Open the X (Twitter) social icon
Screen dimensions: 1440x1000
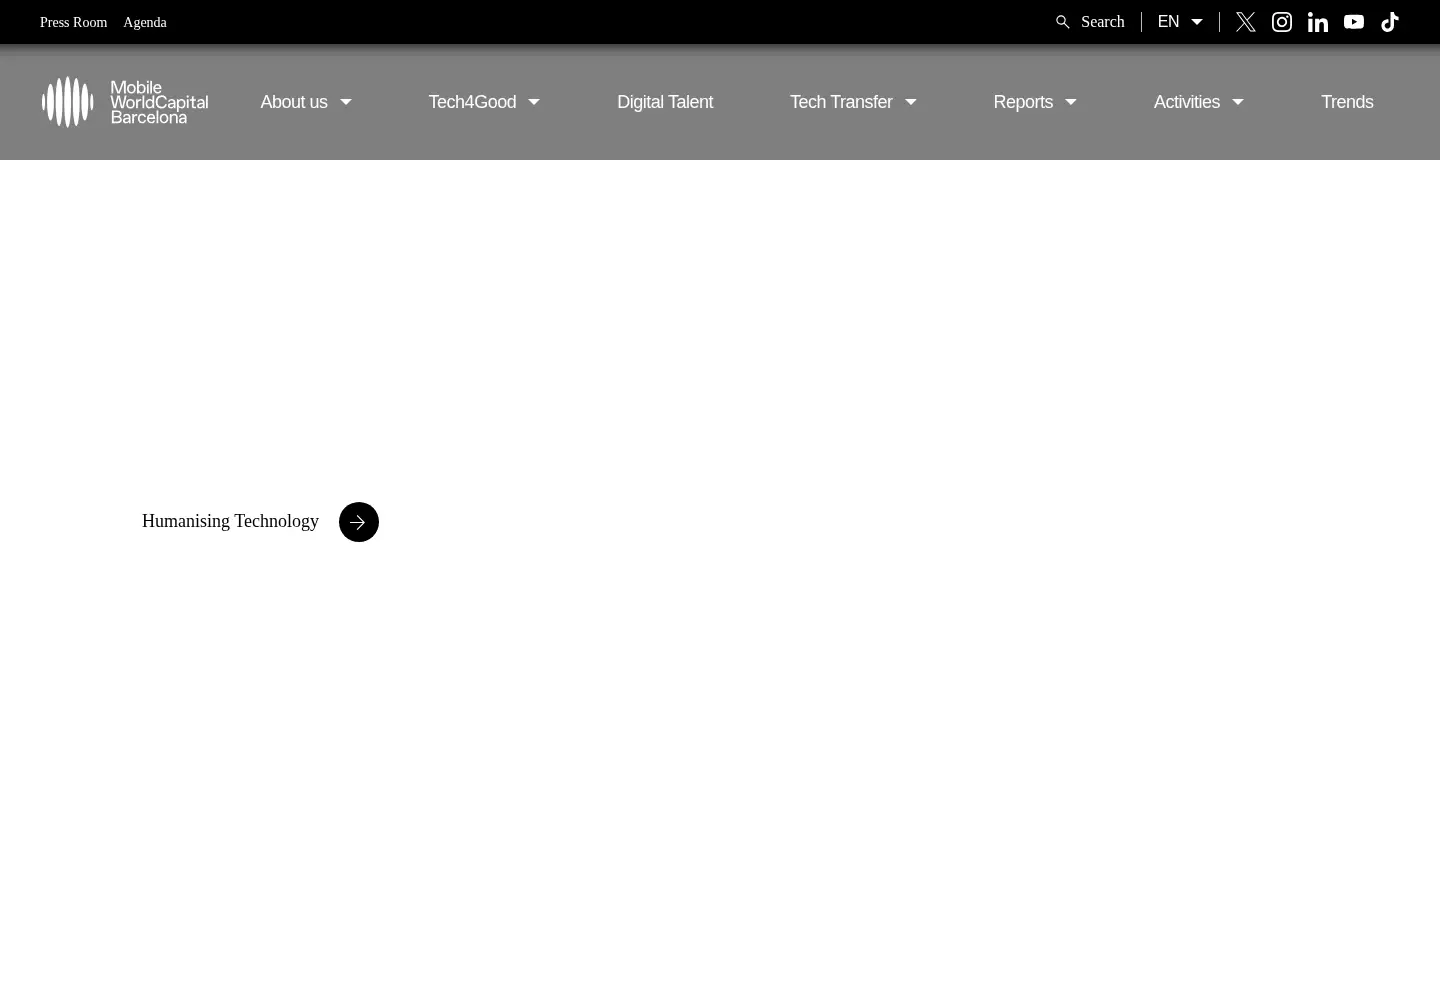1245,22
